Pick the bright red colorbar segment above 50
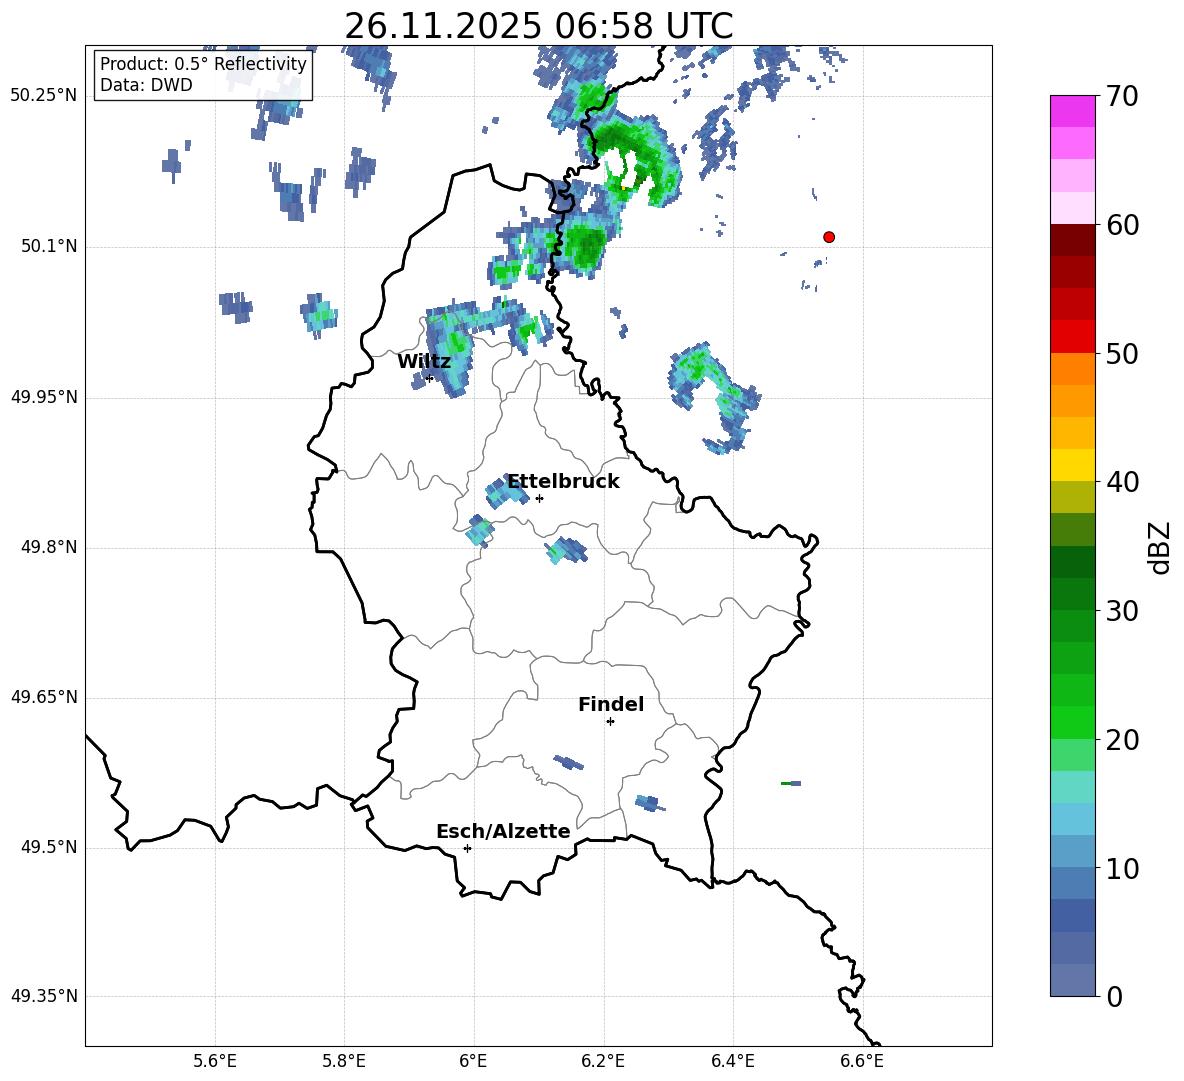The height and width of the screenshot is (1081, 1184). pyautogui.click(x=1073, y=337)
